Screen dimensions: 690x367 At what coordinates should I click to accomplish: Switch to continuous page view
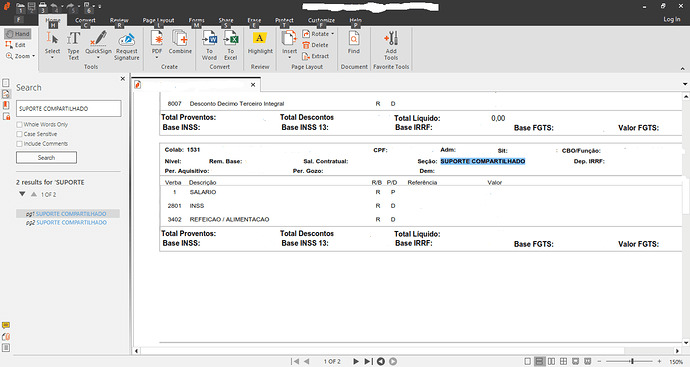pos(539,361)
